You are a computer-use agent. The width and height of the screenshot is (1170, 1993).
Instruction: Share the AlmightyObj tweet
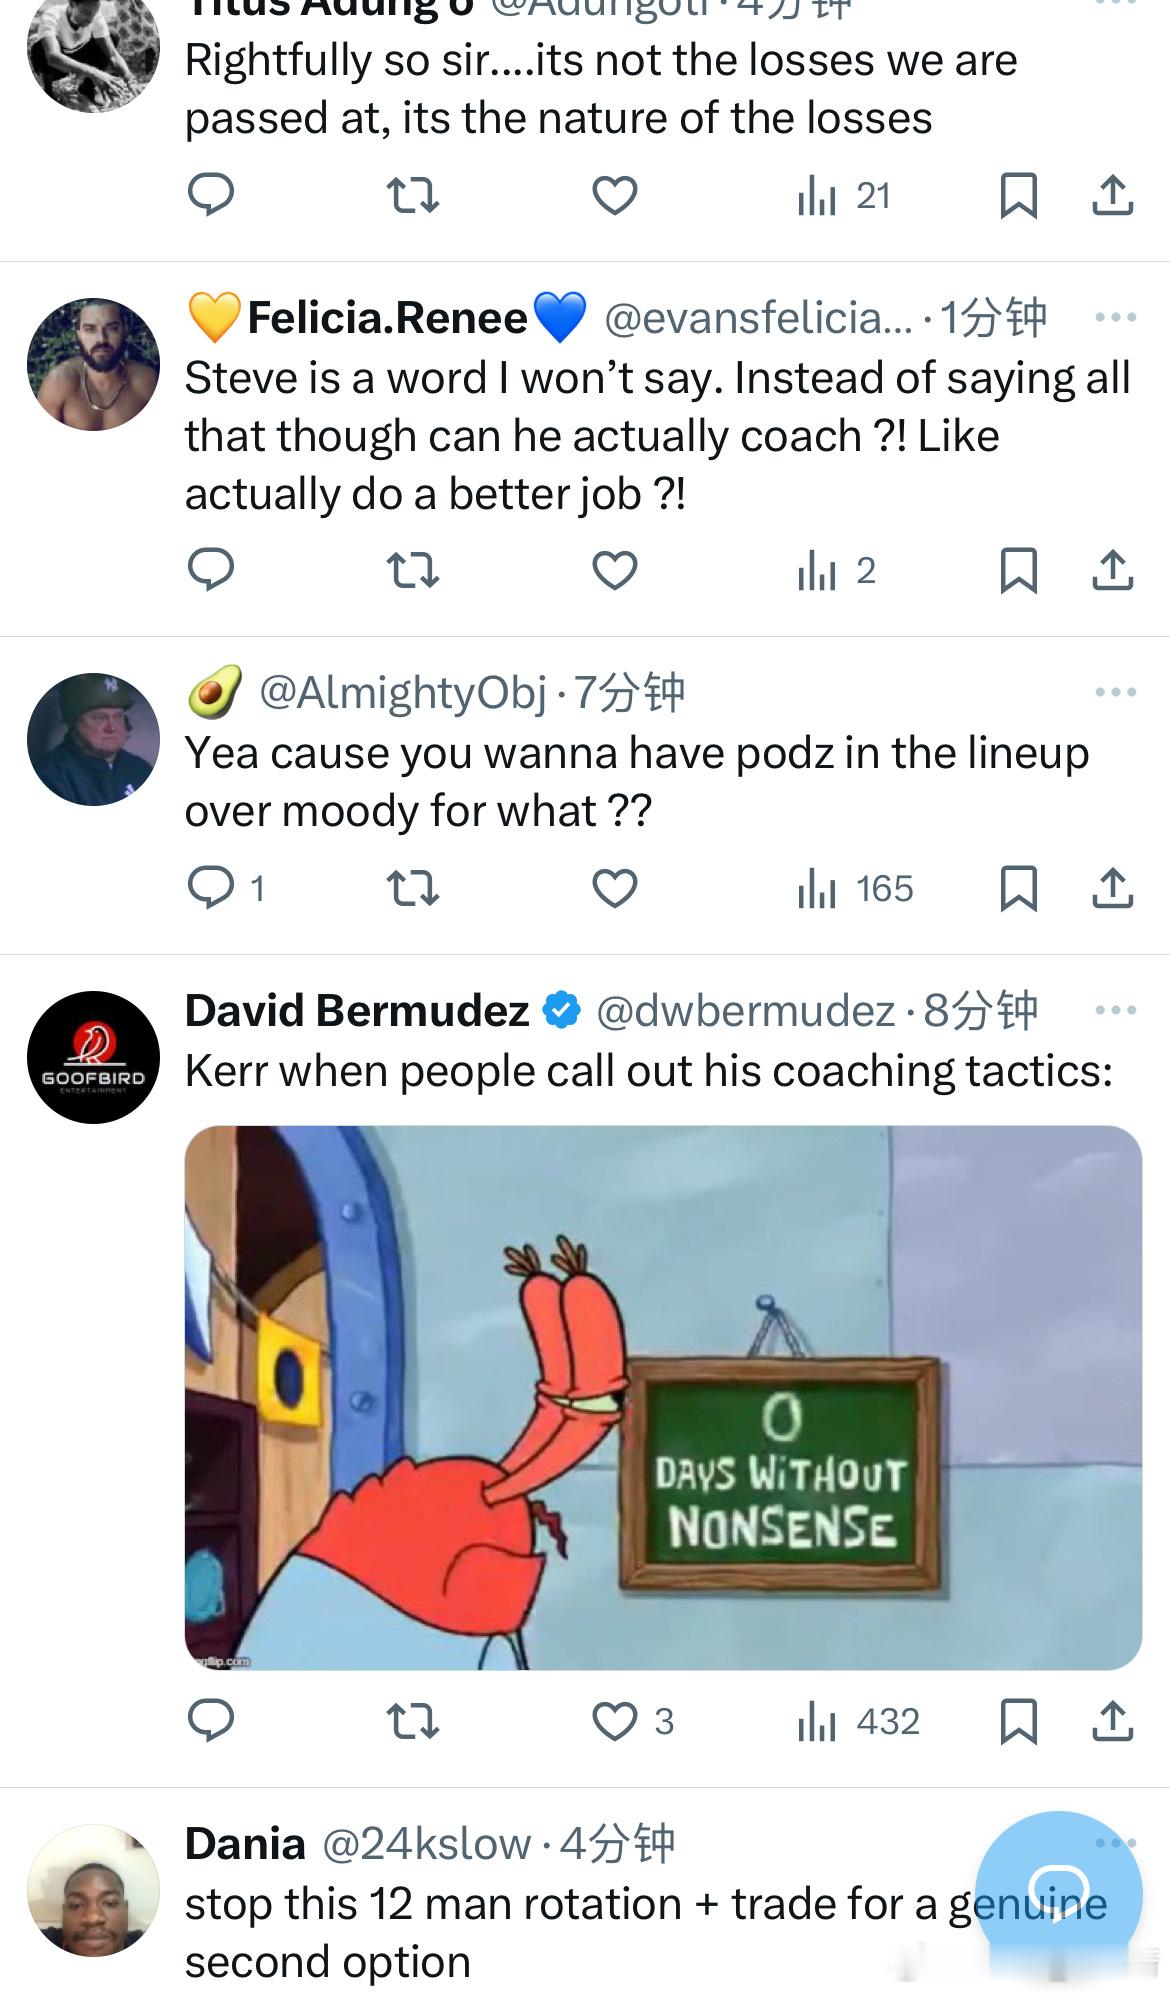[1112, 888]
